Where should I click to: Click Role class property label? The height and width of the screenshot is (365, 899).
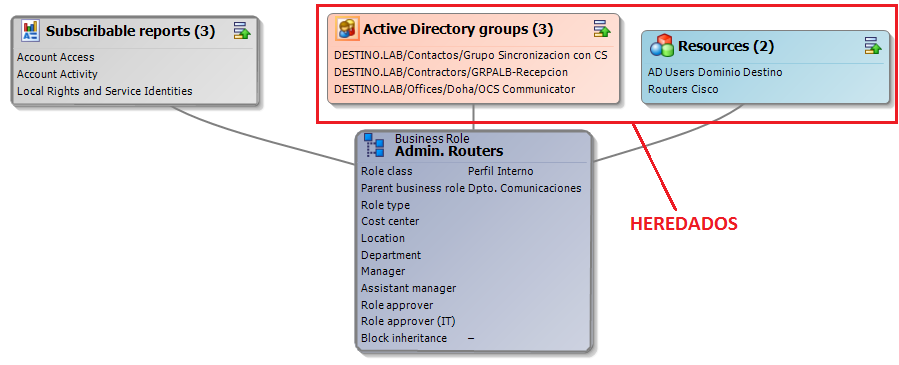(x=386, y=171)
